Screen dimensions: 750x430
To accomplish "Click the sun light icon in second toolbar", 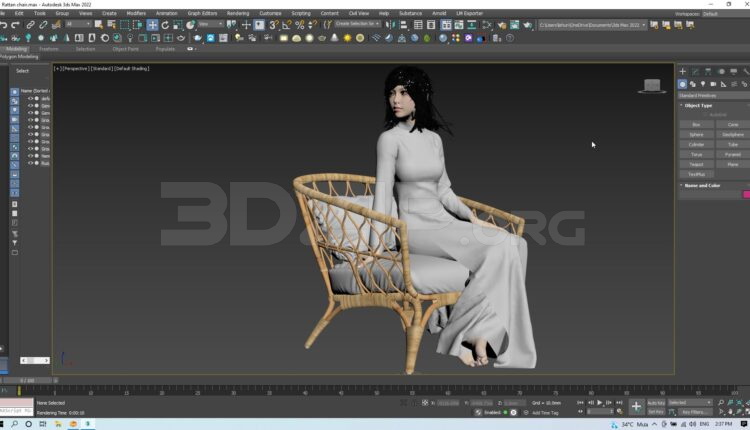I will click(x=347, y=38).
